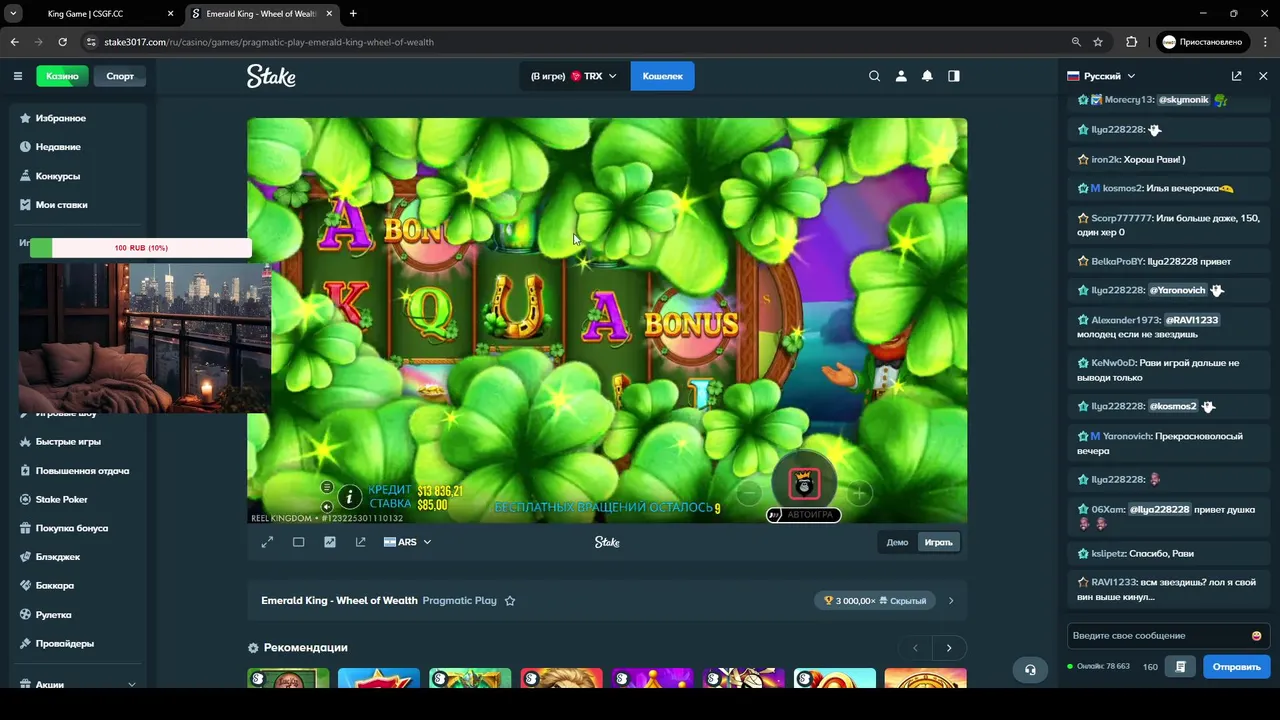
Task: Decrease bet with minus button
Action: [x=749, y=493]
